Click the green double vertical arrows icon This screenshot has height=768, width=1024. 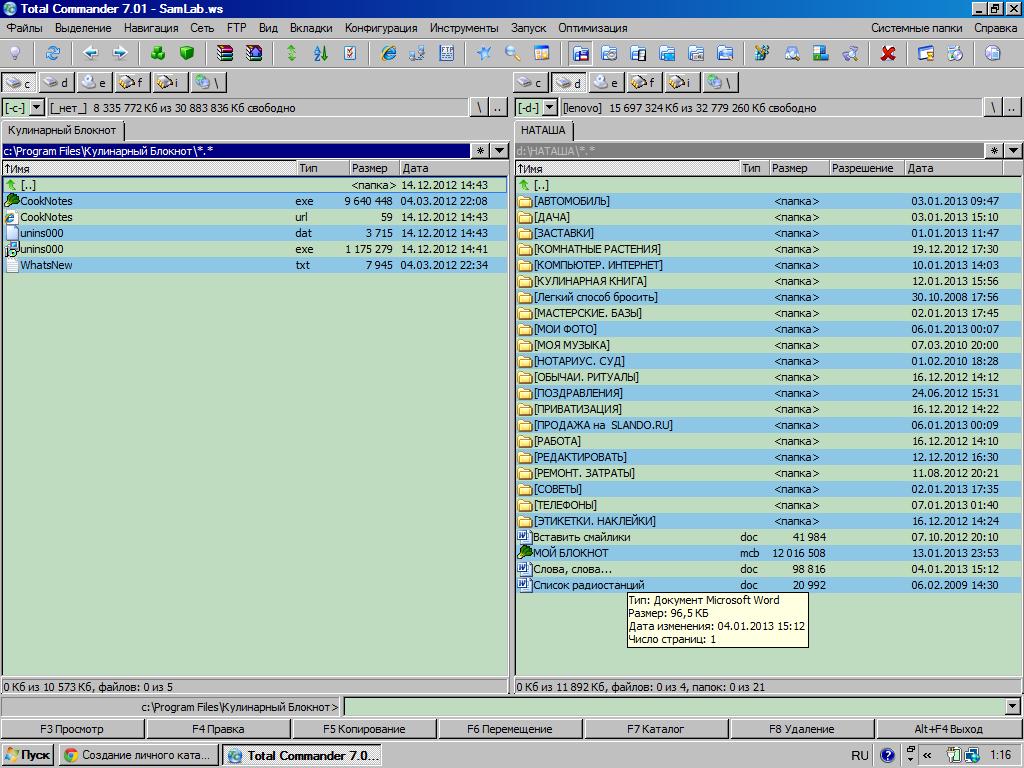[x=292, y=54]
